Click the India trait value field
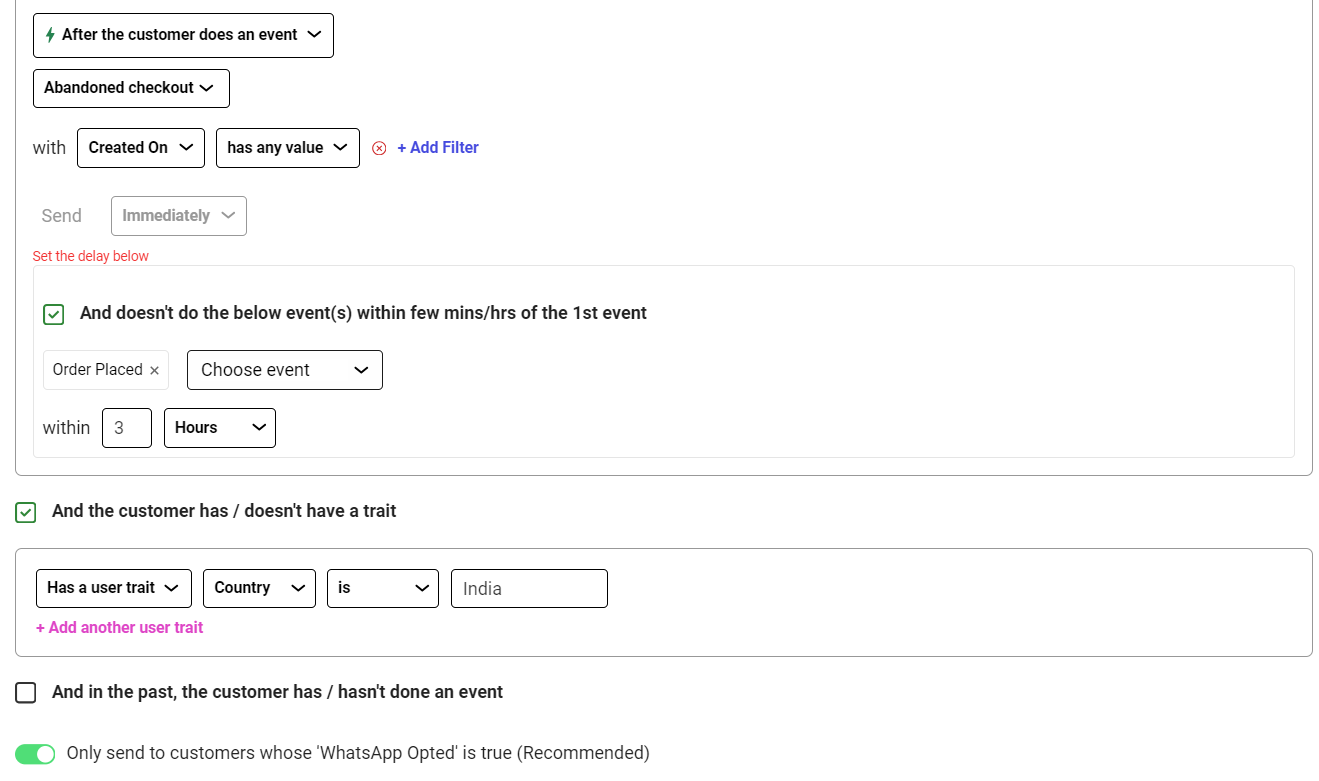Screen dimensions: 1319x781 tap(529, 588)
